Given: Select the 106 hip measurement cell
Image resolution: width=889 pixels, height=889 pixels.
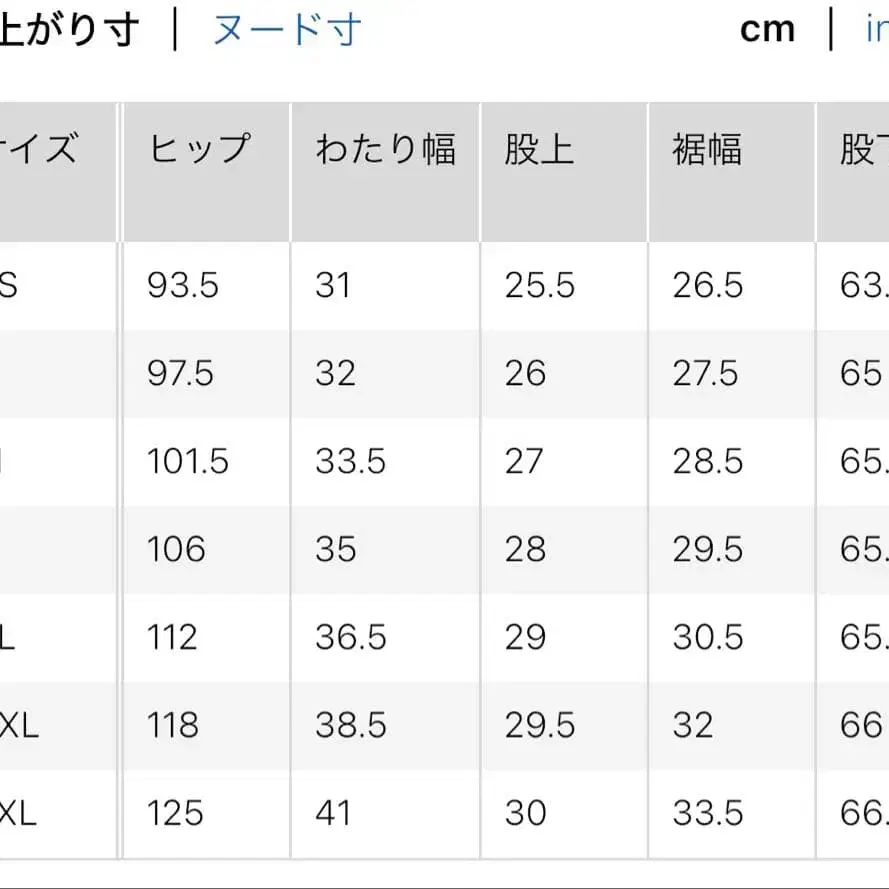Looking at the screenshot, I should point(175,549).
